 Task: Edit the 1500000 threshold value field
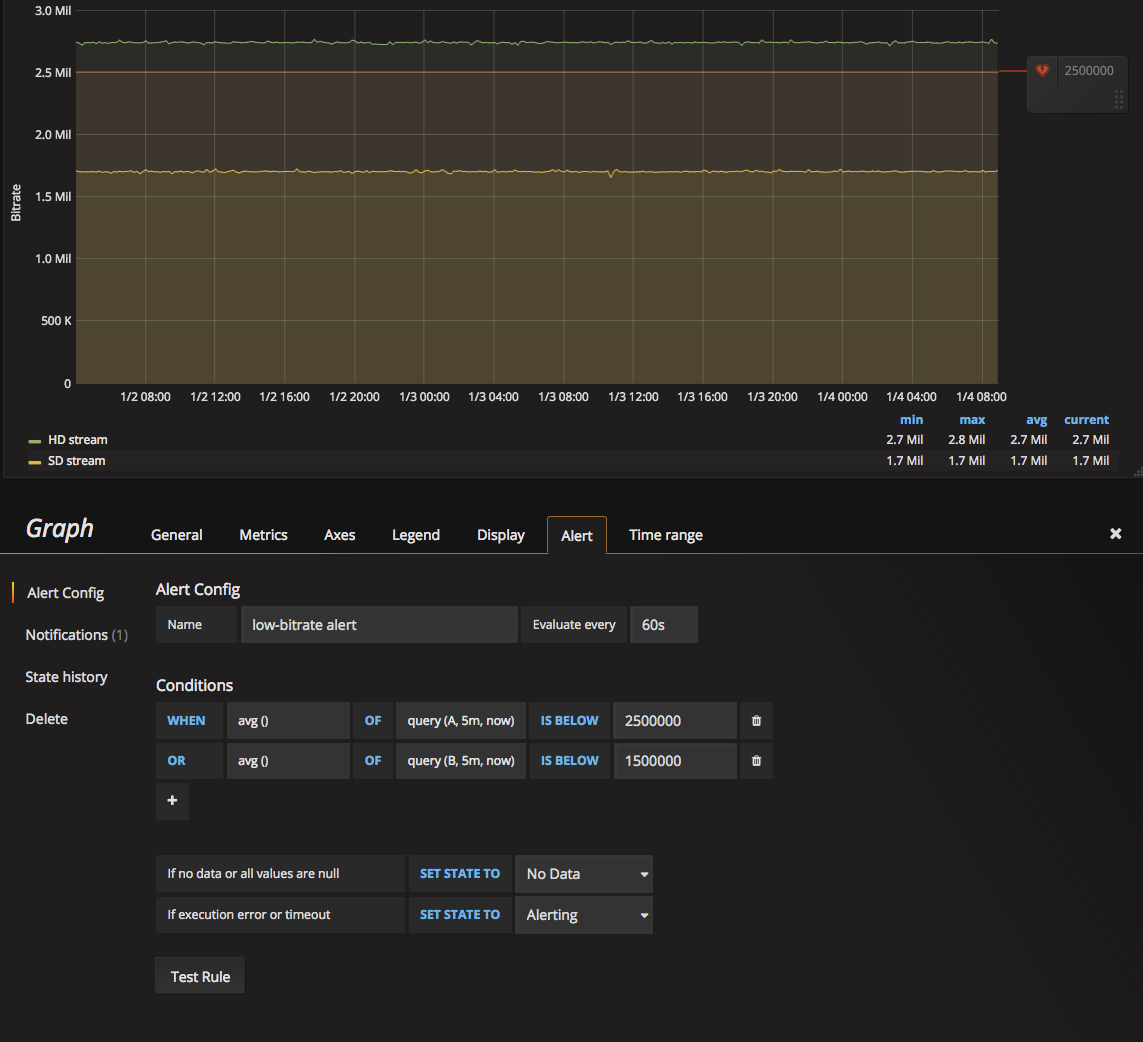pyautogui.click(x=675, y=761)
